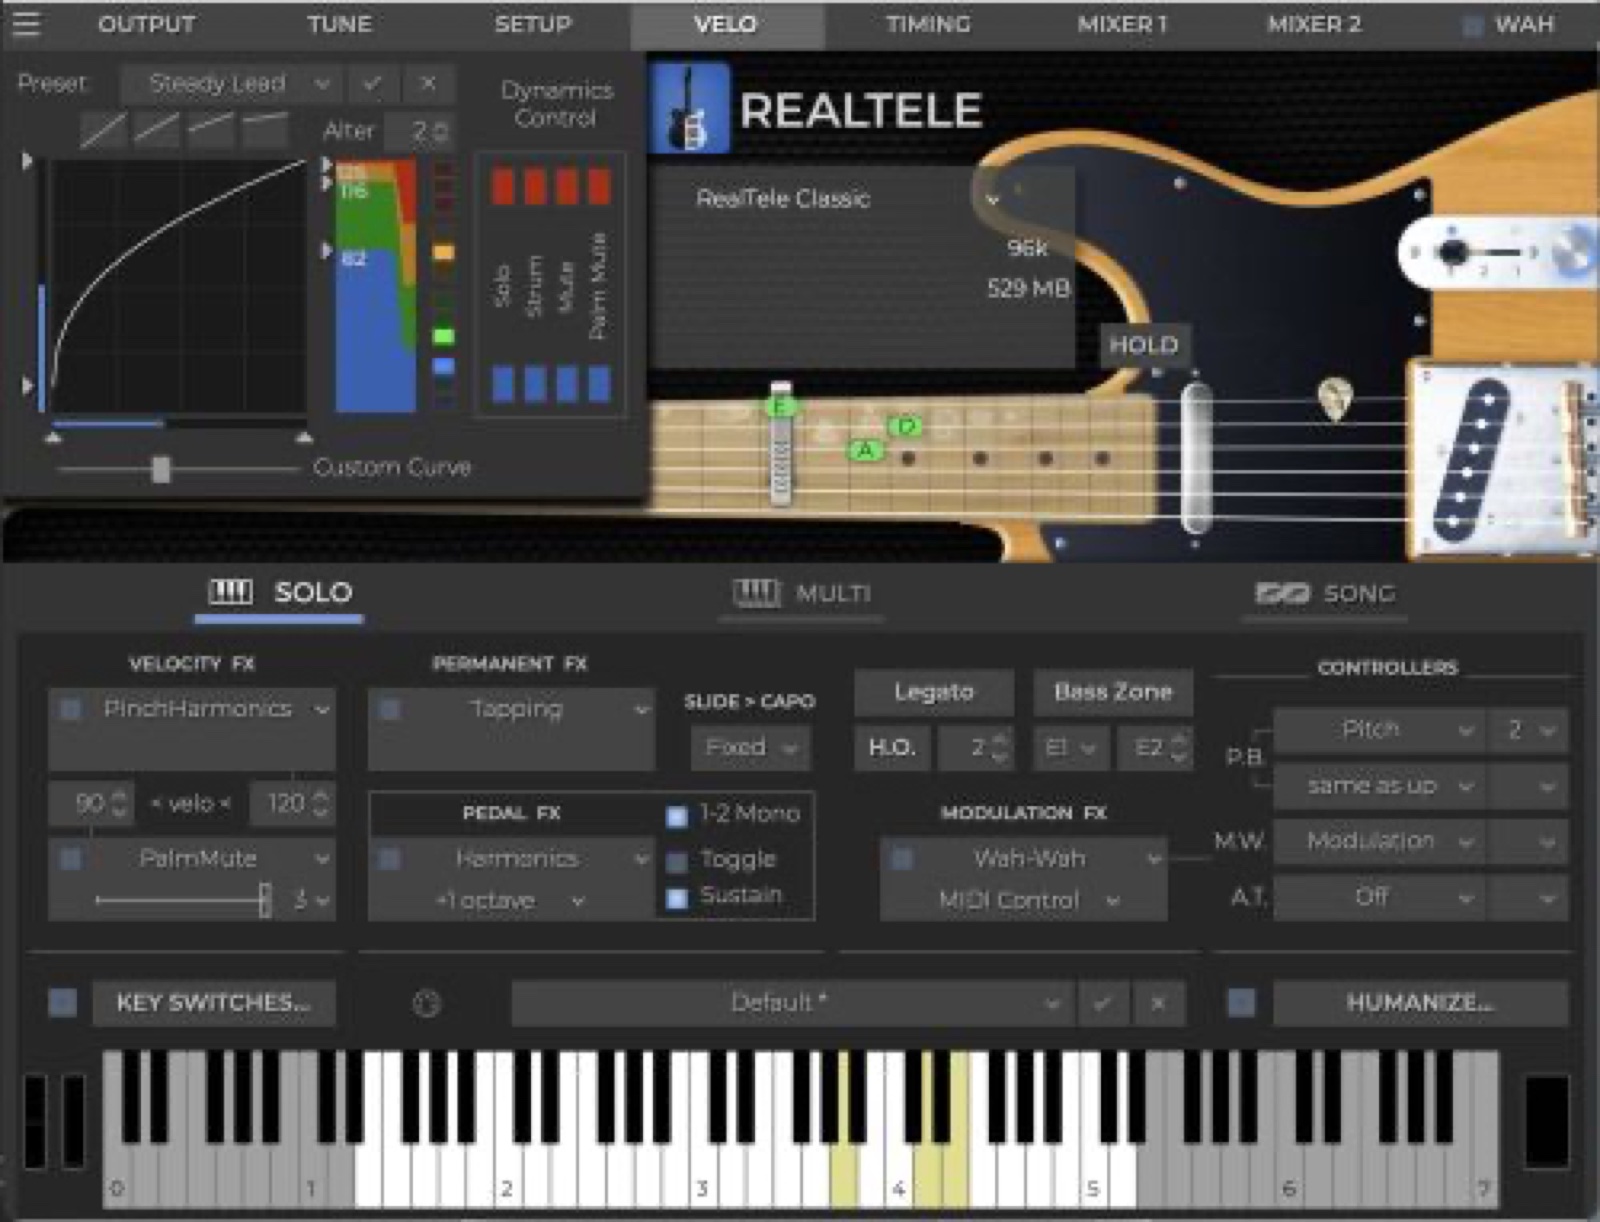The height and width of the screenshot is (1222, 1600).
Task: Click the PalmMute amount slider handle
Action: coord(265,900)
